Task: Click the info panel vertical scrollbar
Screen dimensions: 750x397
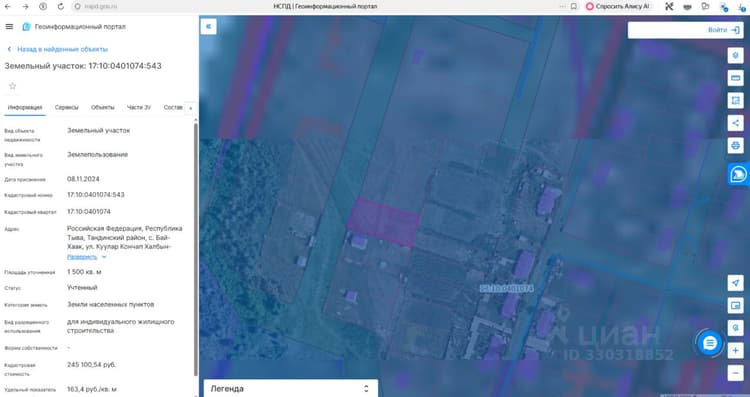Action: coord(195,249)
